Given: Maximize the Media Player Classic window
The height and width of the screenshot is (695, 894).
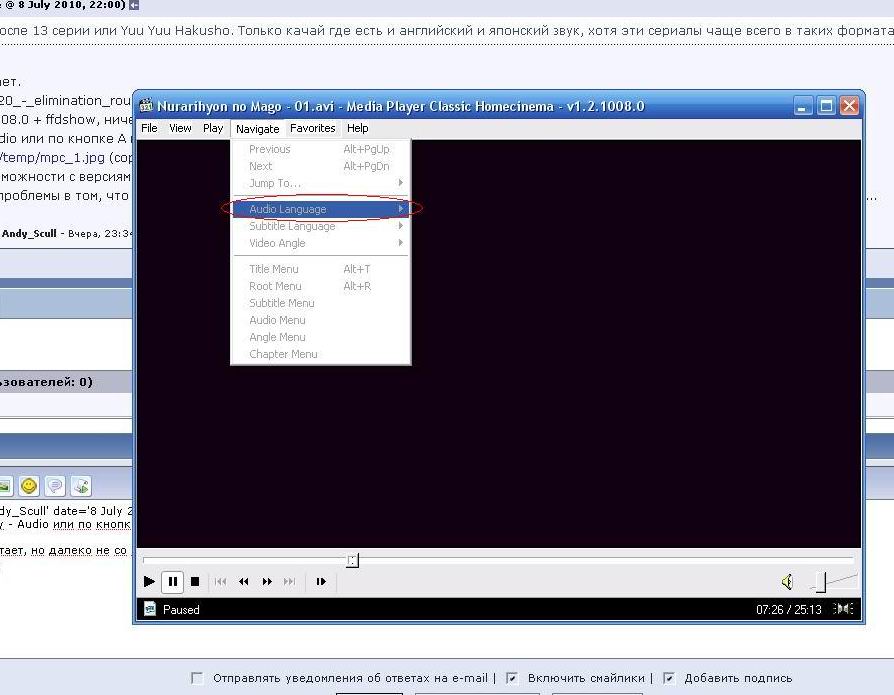Looking at the screenshot, I should pos(826,106).
